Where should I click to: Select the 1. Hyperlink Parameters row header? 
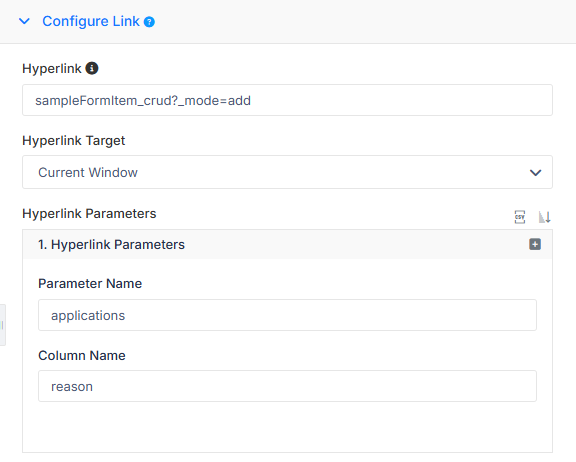coord(287,245)
